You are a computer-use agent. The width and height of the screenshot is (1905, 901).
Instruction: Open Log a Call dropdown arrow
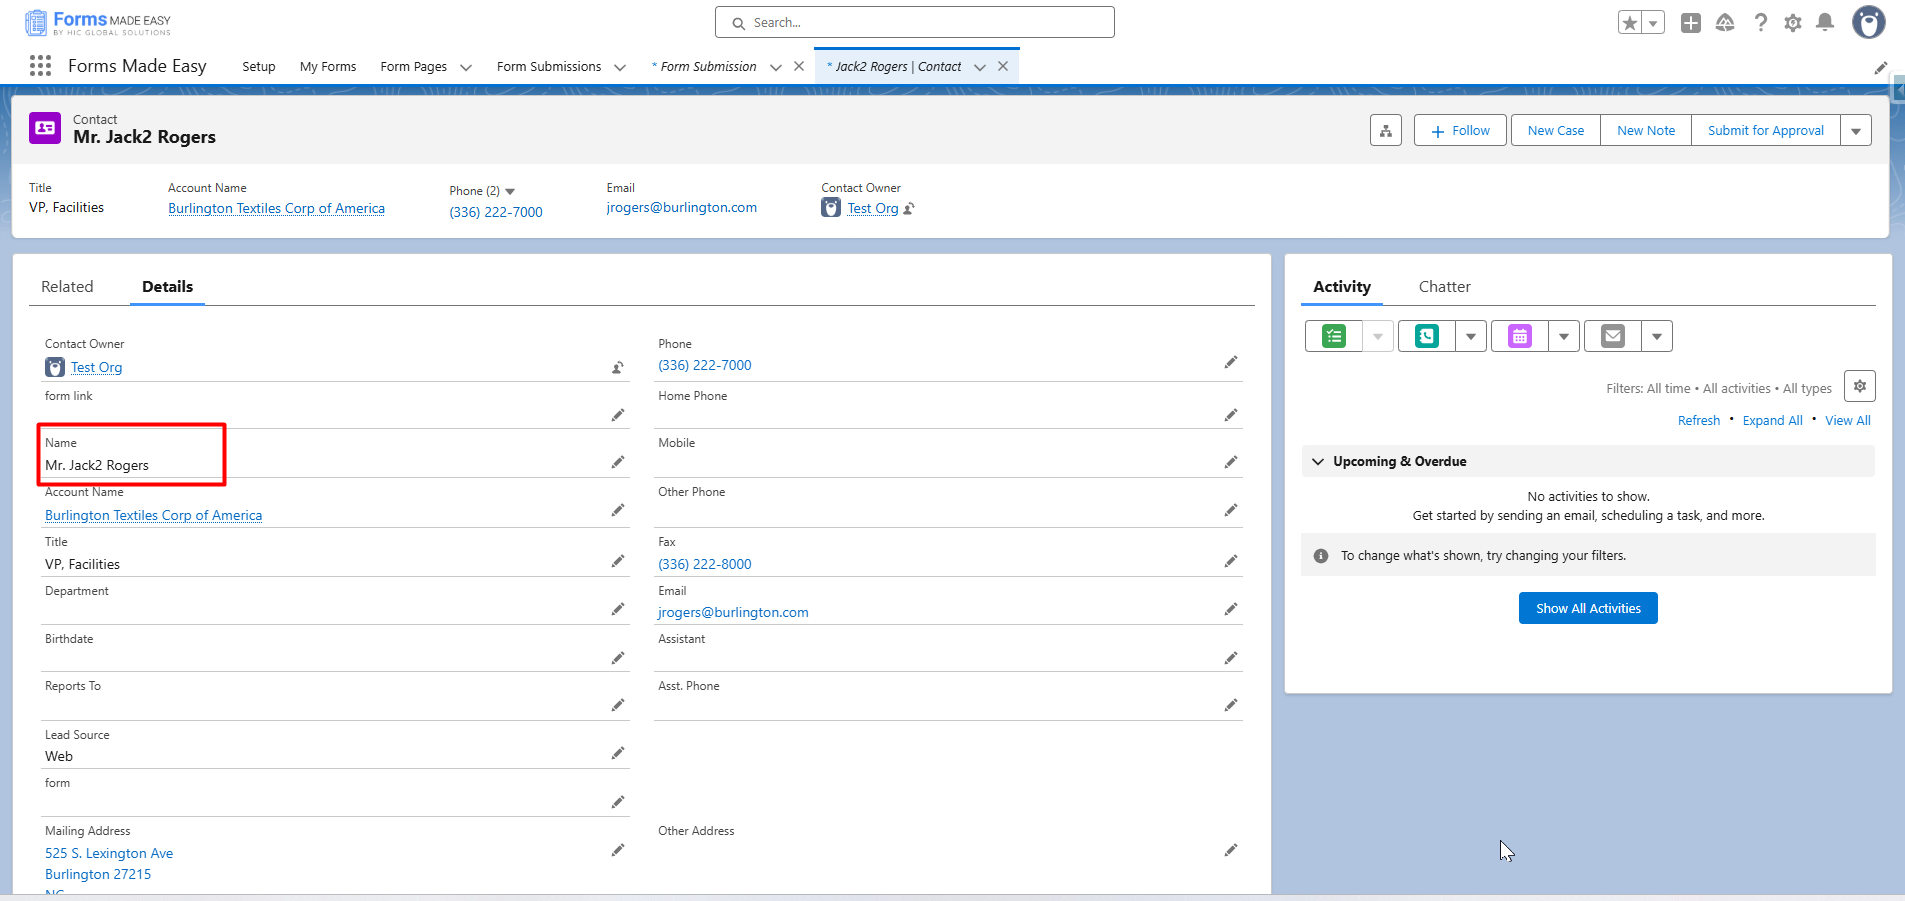[x=1471, y=336]
